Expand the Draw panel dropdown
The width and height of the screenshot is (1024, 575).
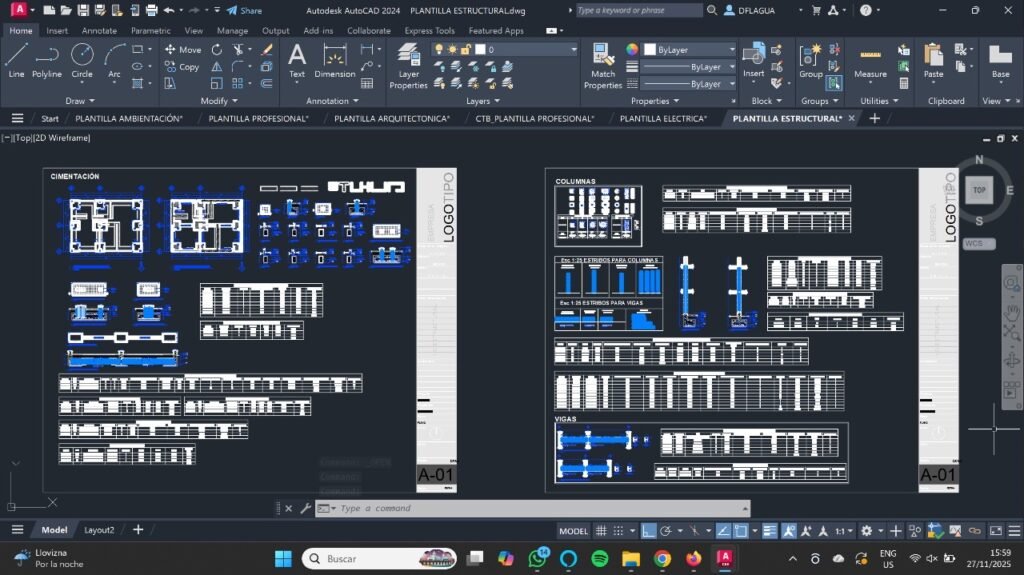80,101
